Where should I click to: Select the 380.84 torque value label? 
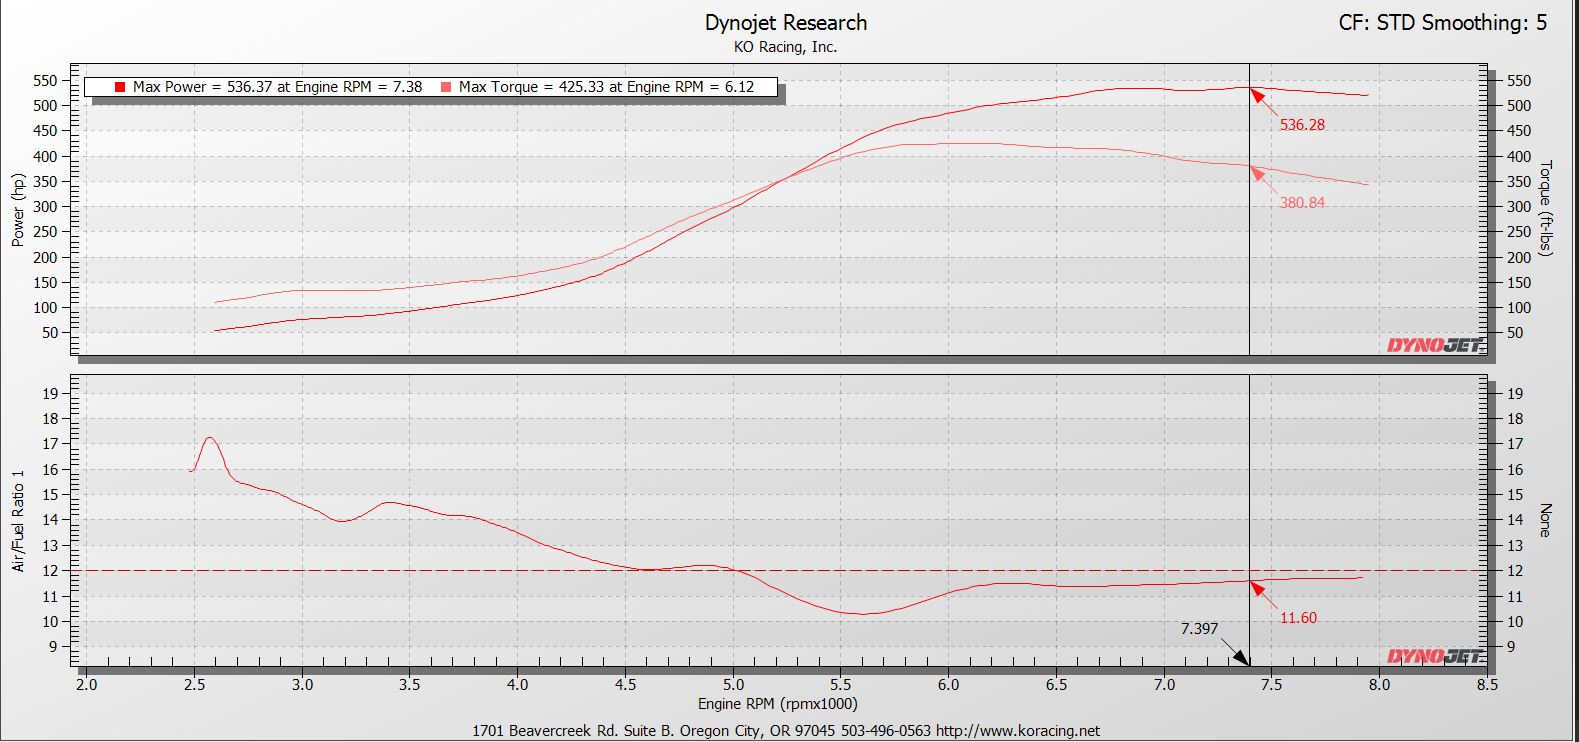click(x=1302, y=203)
